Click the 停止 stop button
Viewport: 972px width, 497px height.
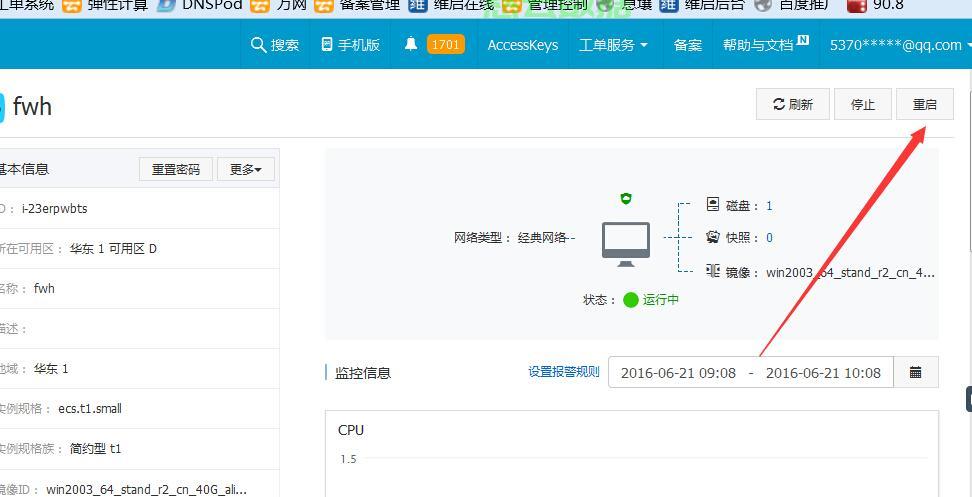(x=863, y=104)
